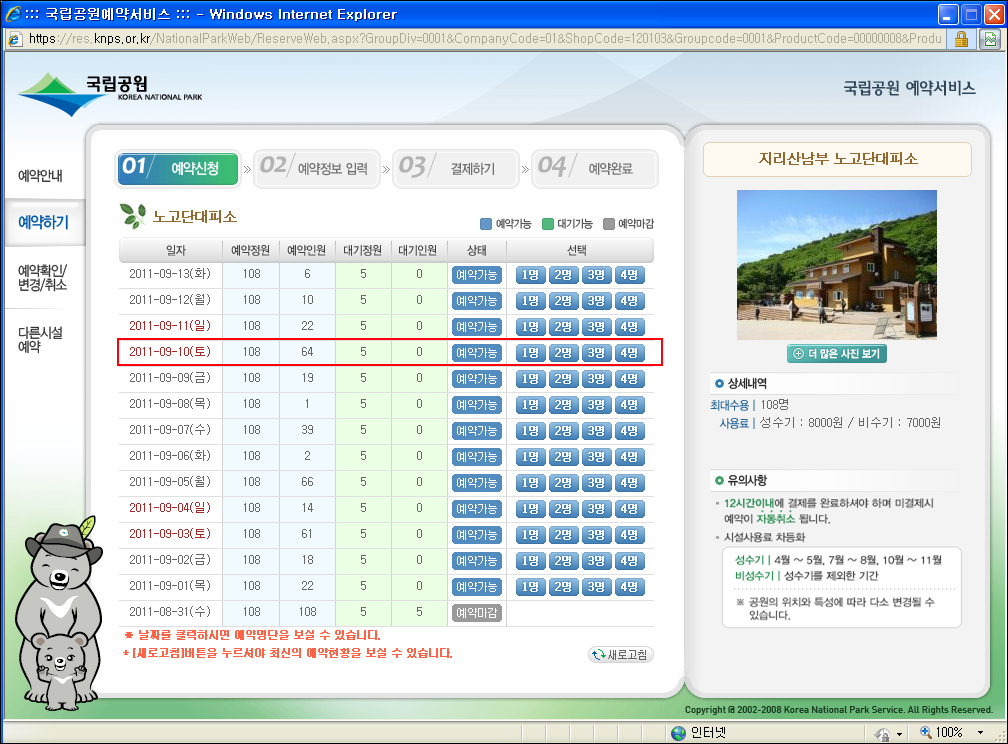Click the 새로고침 refresh icon button

point(621,655)
